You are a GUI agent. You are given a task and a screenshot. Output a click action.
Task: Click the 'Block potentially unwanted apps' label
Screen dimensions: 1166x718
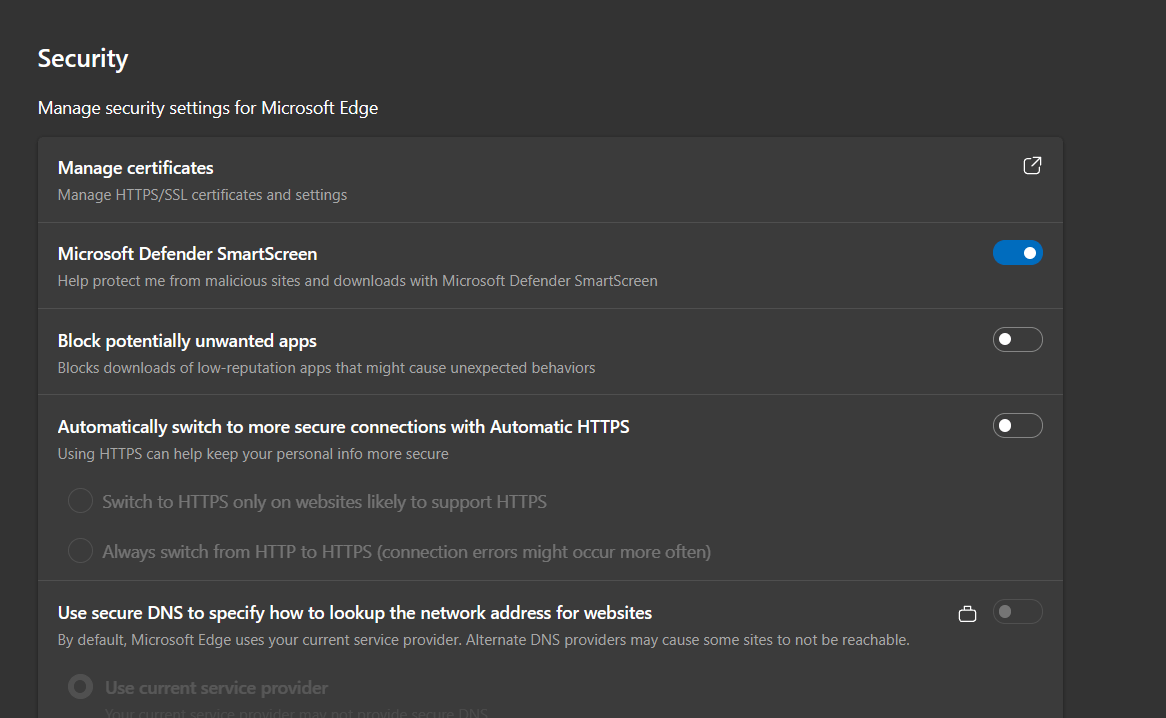pyautogui.click(x=187, y=341)
